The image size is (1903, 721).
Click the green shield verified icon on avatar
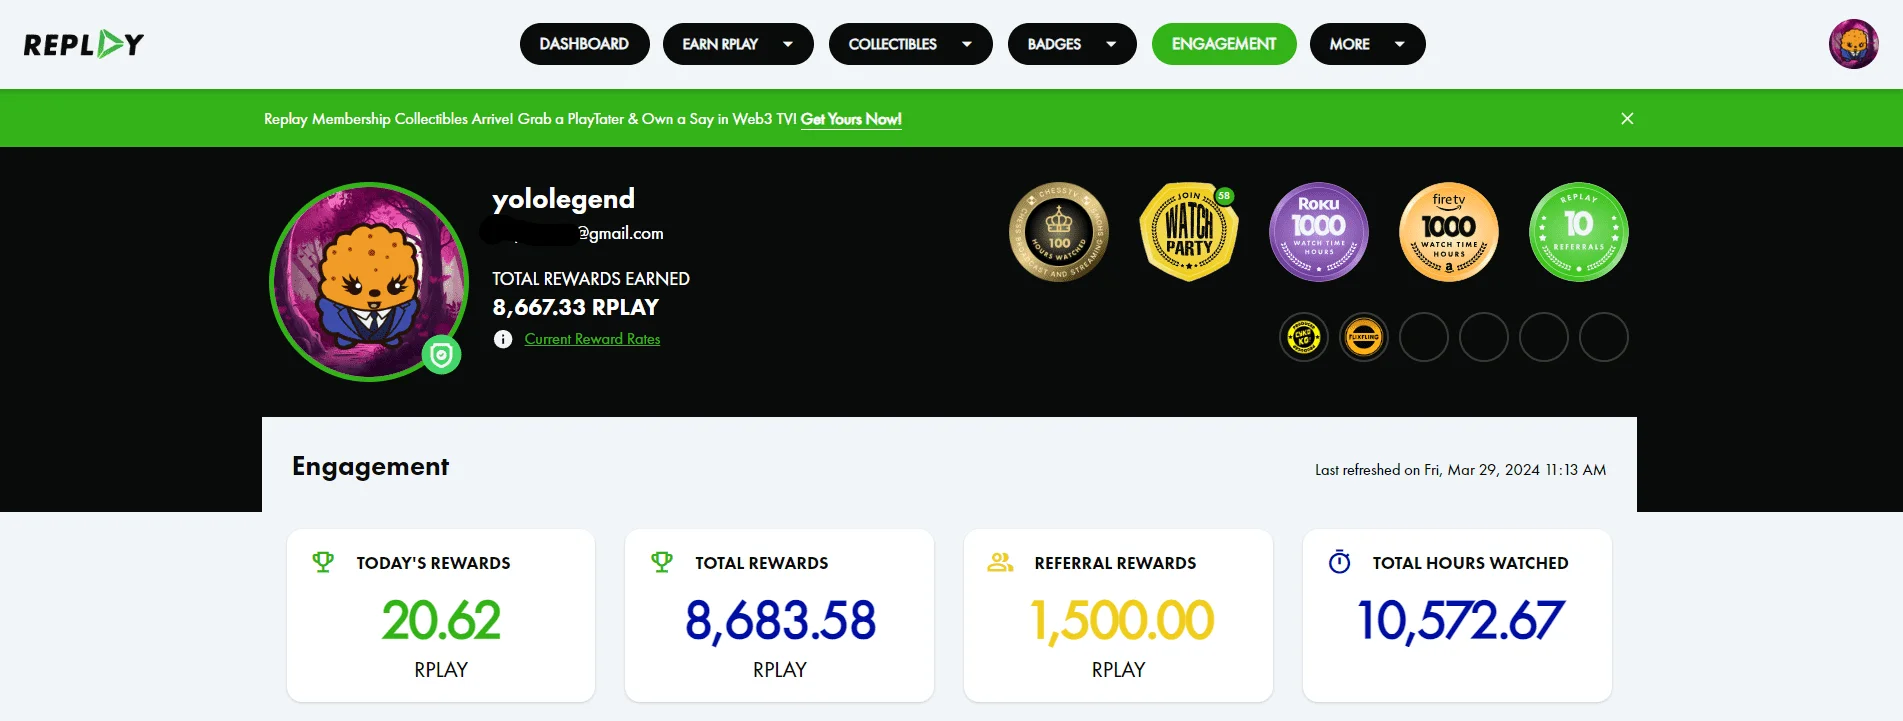[x=441, y=355]
